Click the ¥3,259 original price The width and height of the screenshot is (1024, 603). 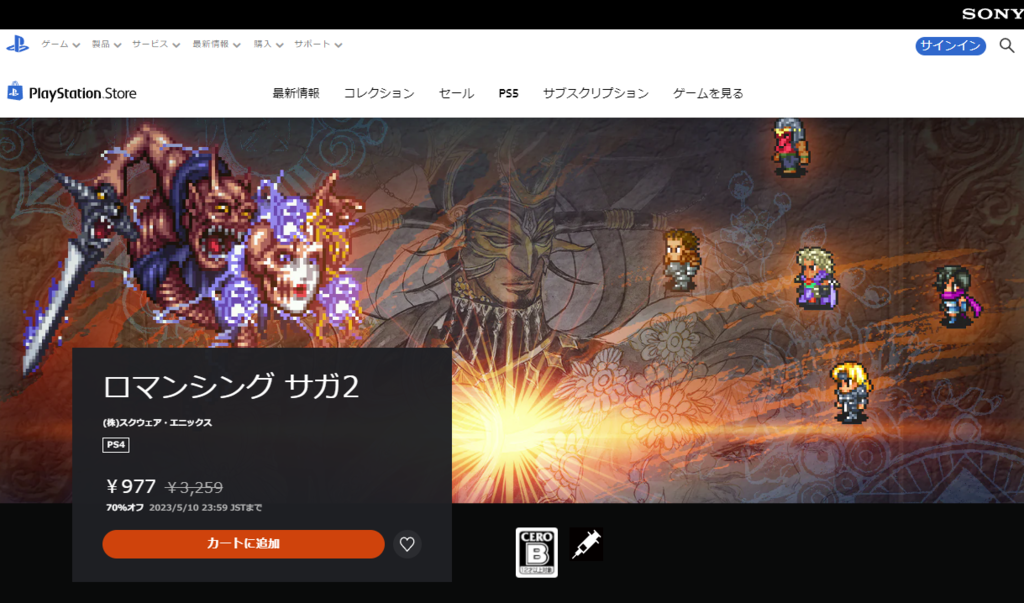pos(195,487)
